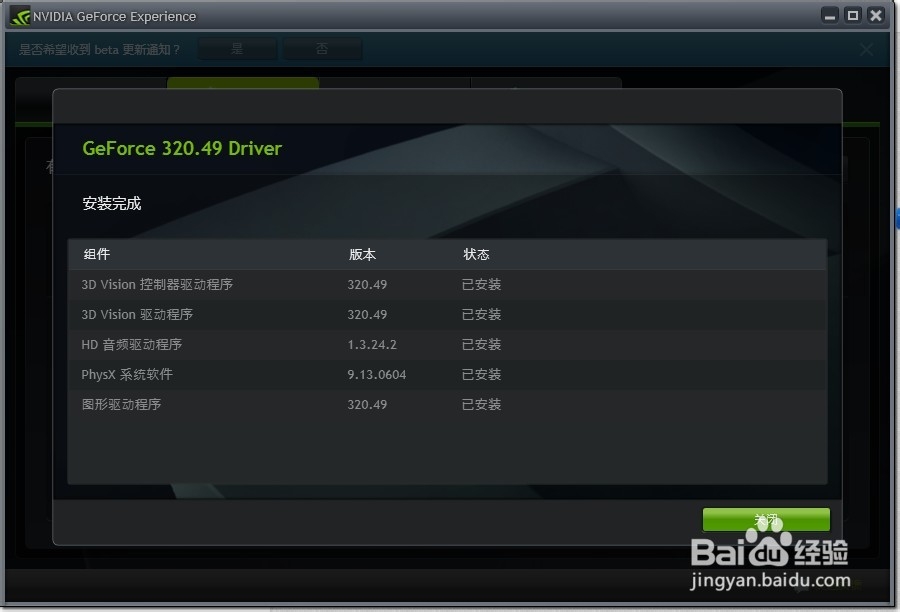Click 已安装 status of HD audio row
Image resolution: width=900 pixels, height=612 pixels.
[482, 344]
